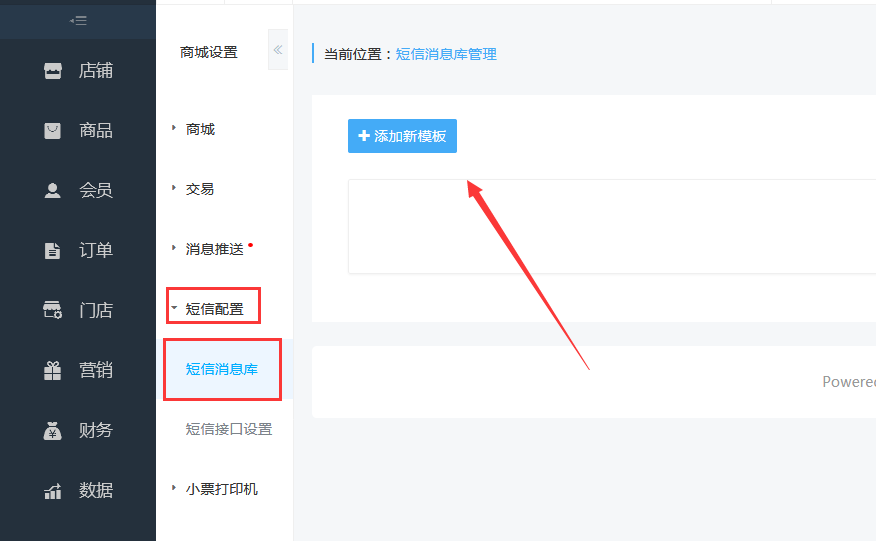Open the 短信消息库 menu item
Viewport: 876px width, 541px height.
tap(221, 369)
